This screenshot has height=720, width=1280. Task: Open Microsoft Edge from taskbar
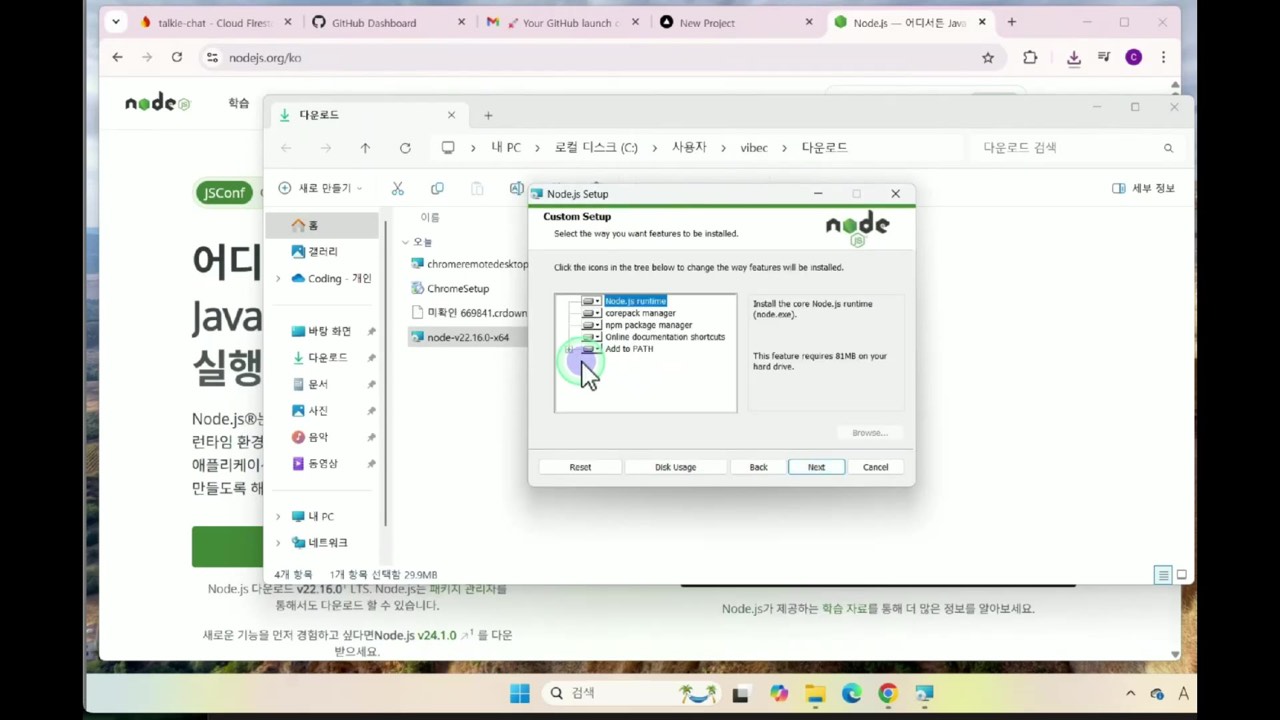pyautogui.click(x=851, y=693)
